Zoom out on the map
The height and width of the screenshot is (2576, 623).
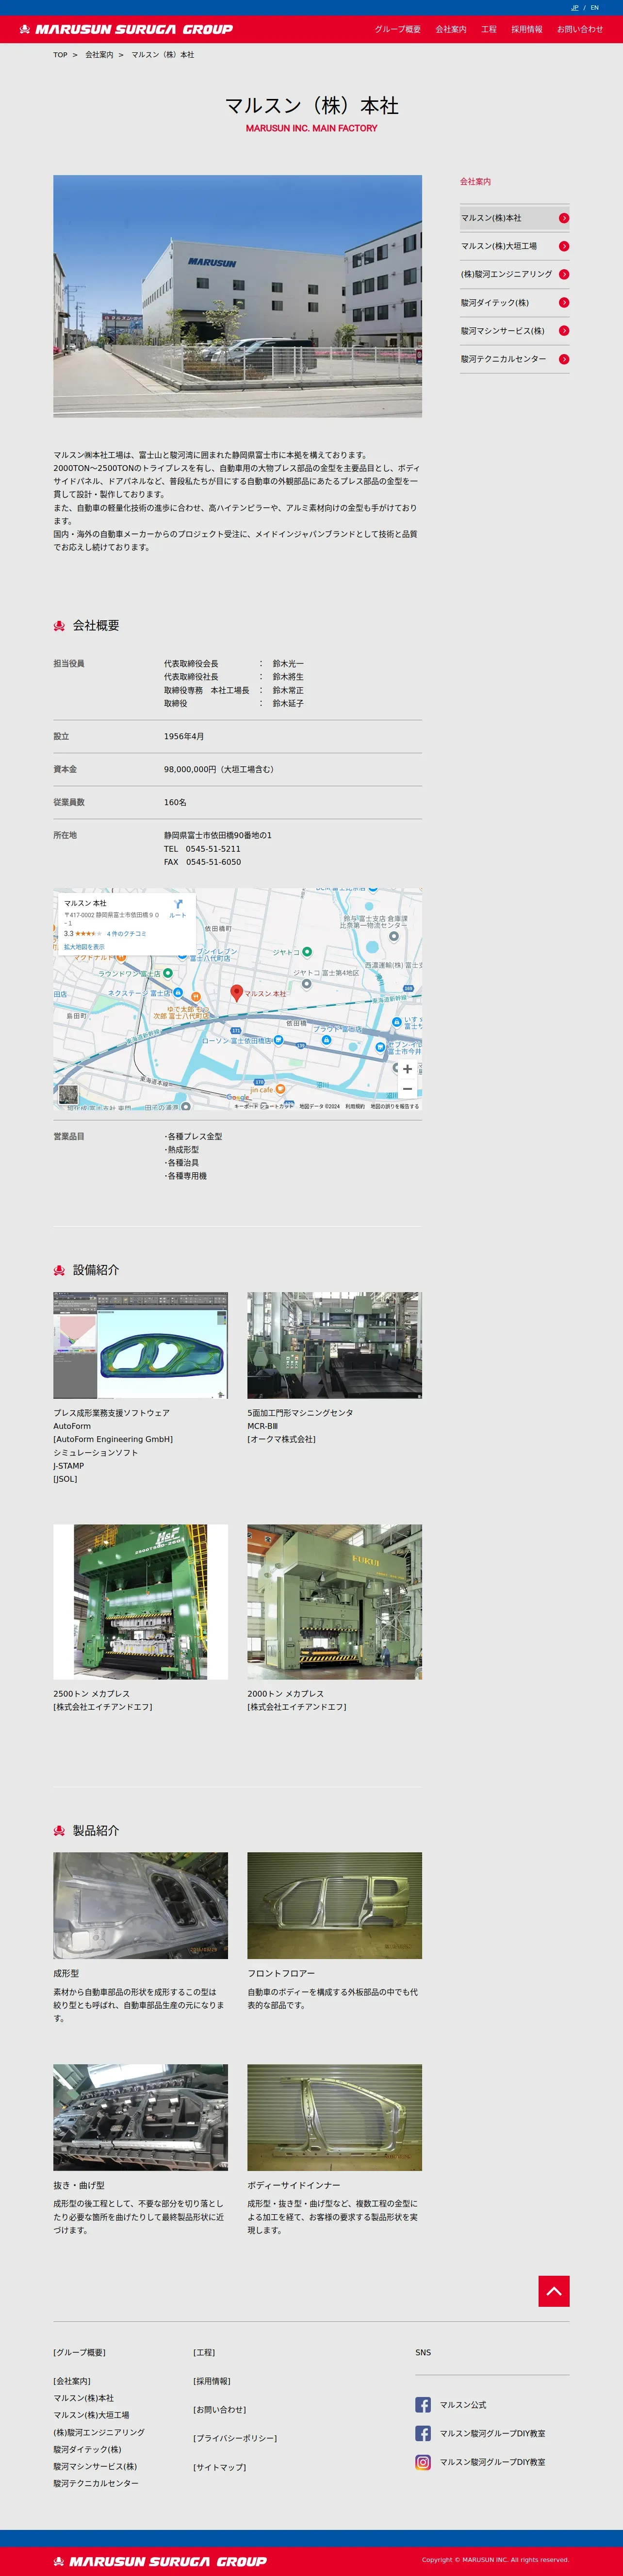click(x=407, y=1088)
